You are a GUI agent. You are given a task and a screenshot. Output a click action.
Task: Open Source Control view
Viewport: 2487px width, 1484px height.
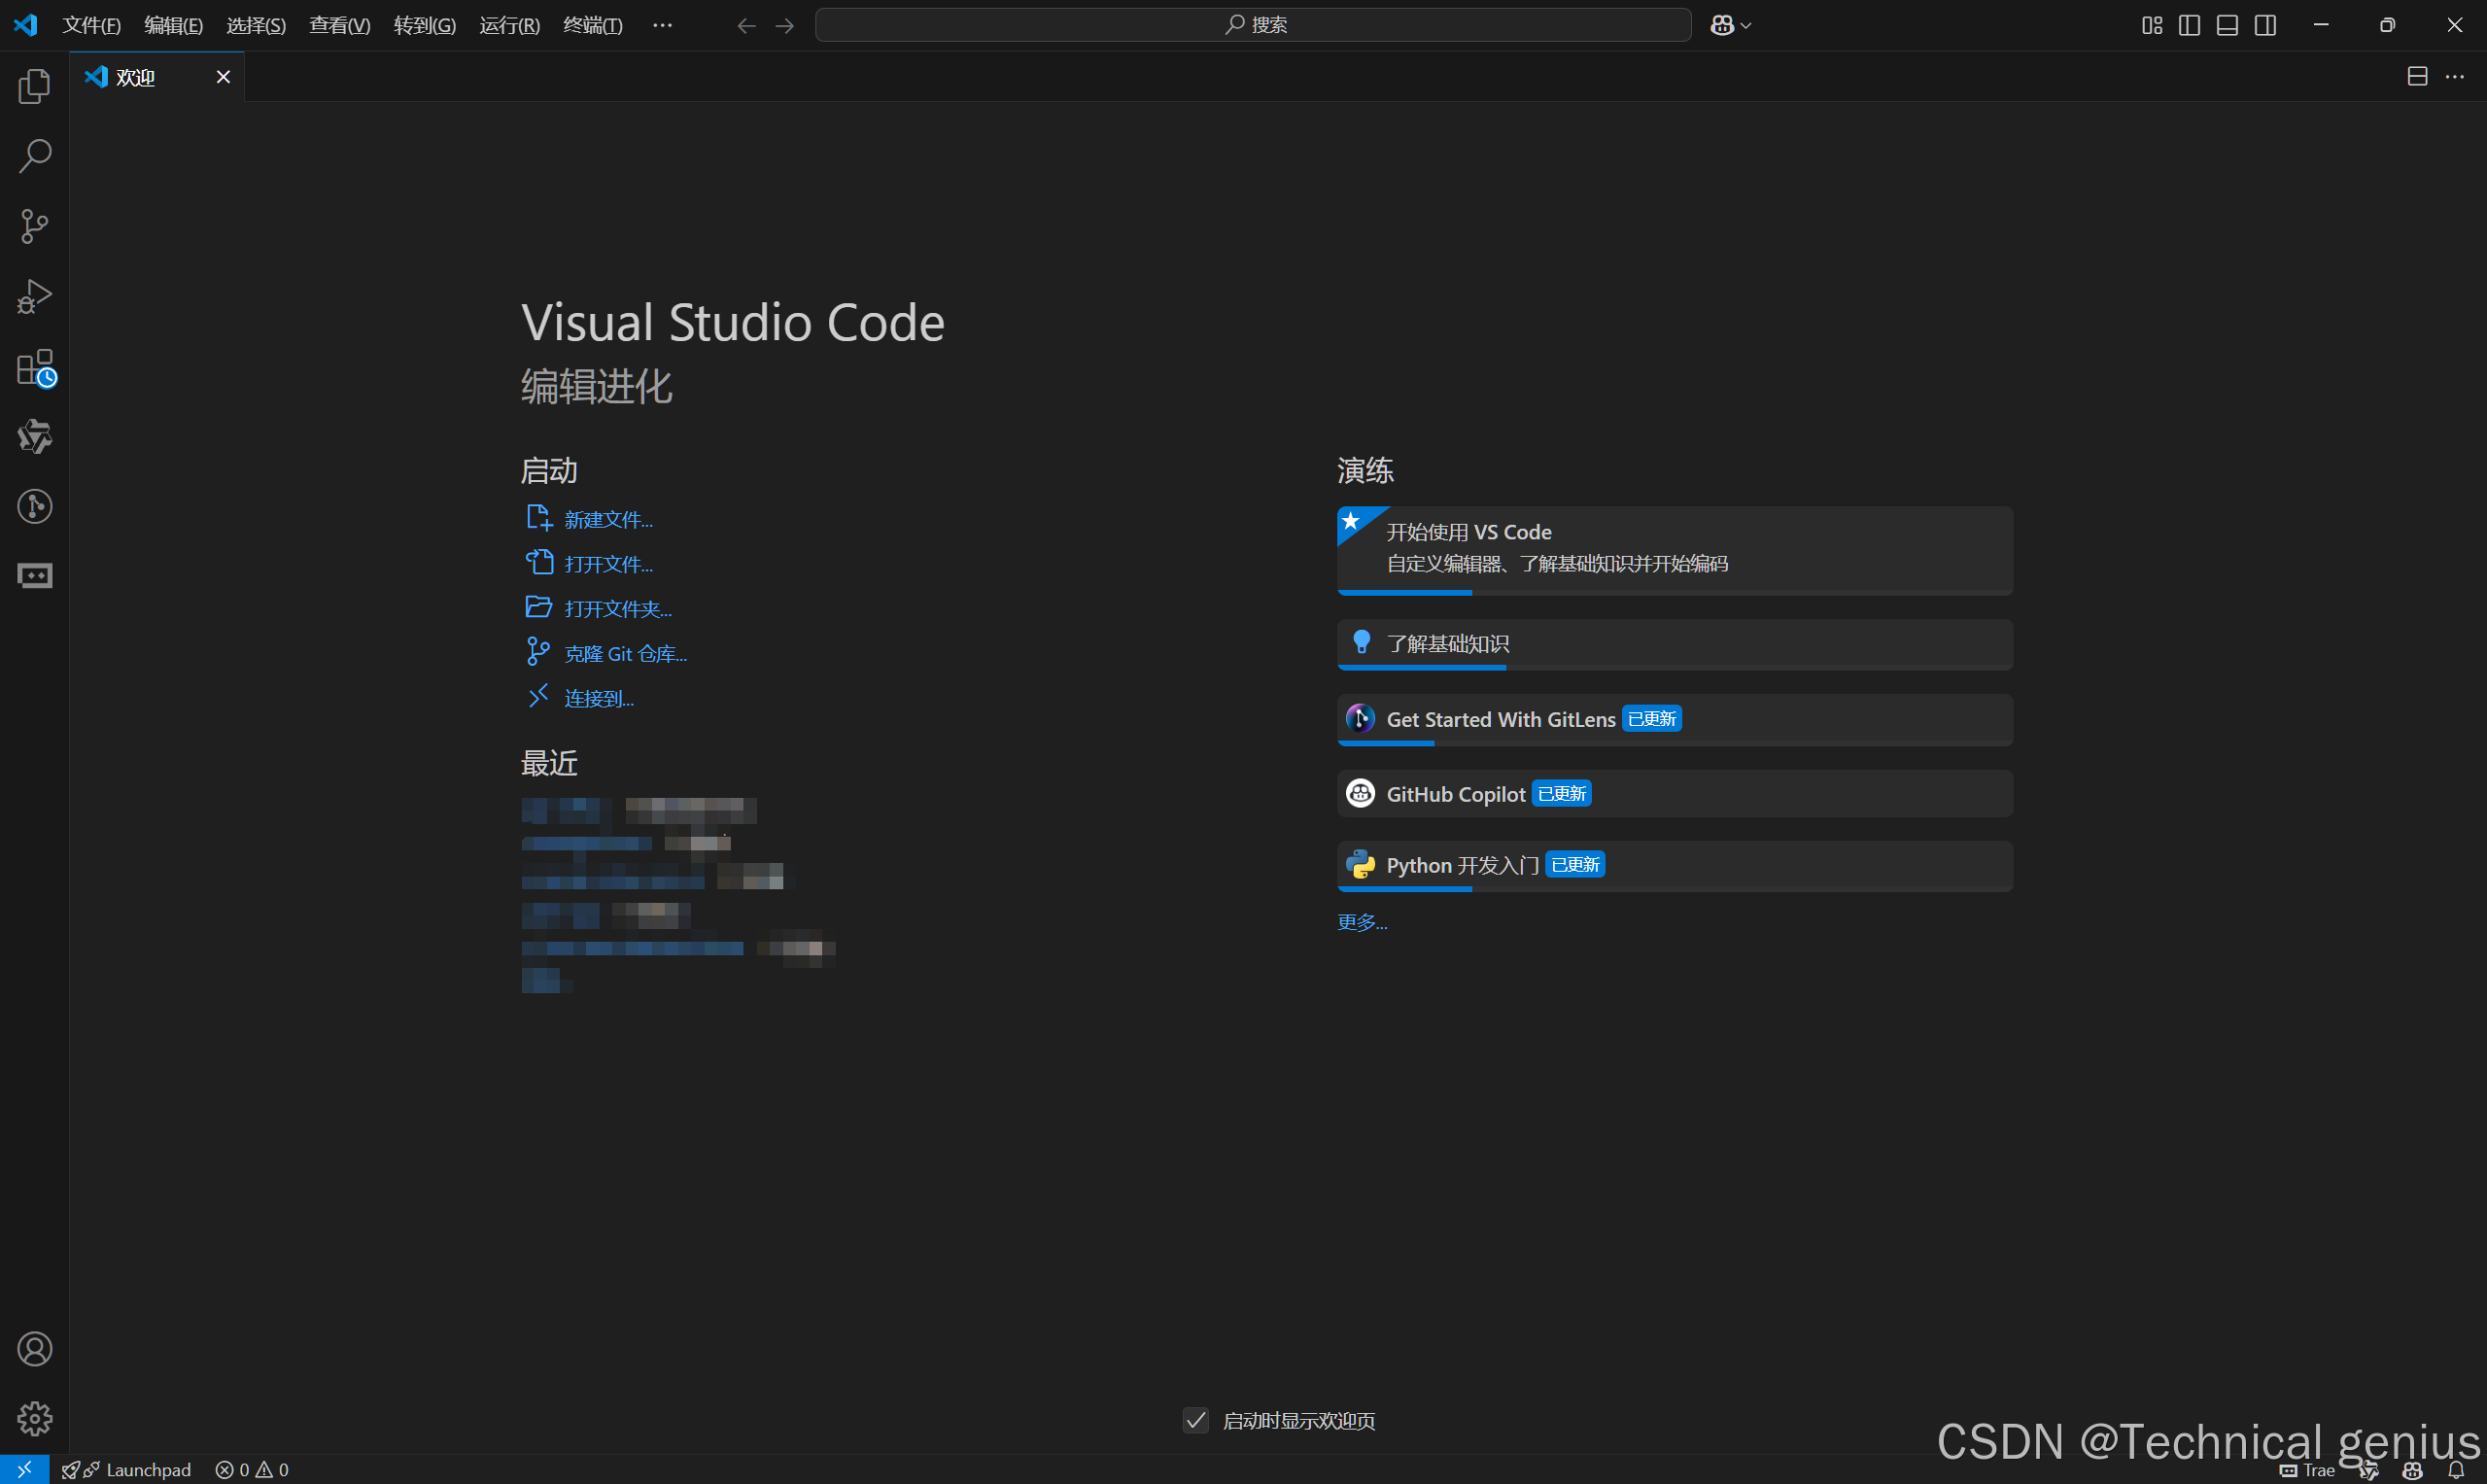click(34, 226)
